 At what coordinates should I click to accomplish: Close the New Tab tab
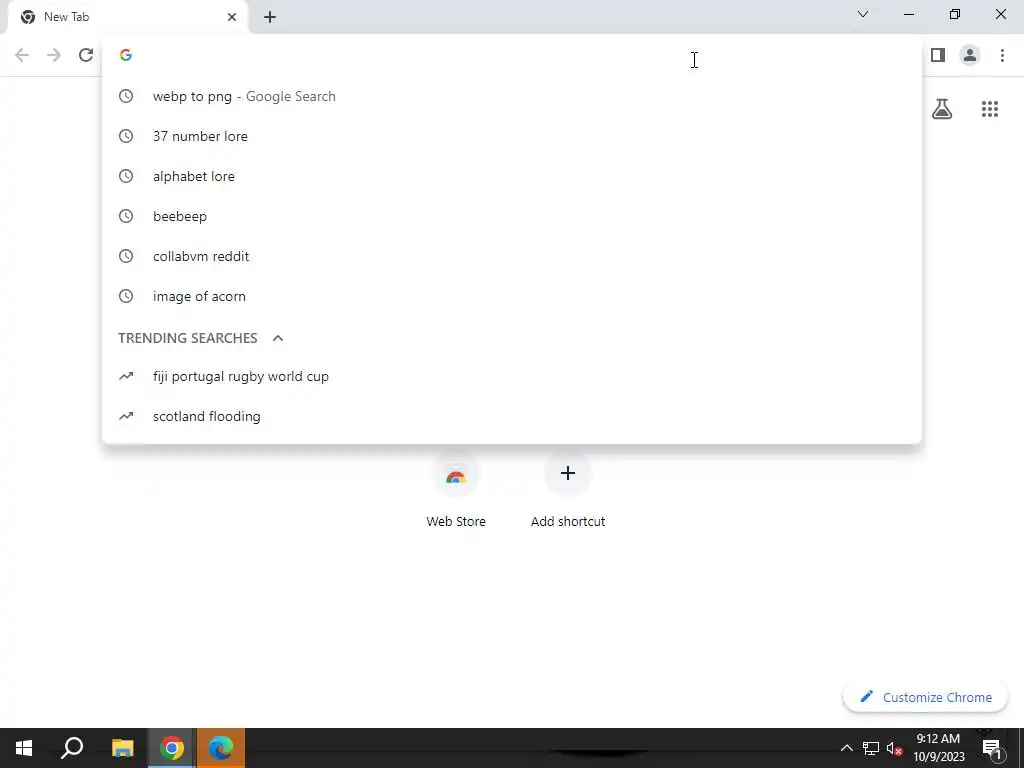pos(232,17)
